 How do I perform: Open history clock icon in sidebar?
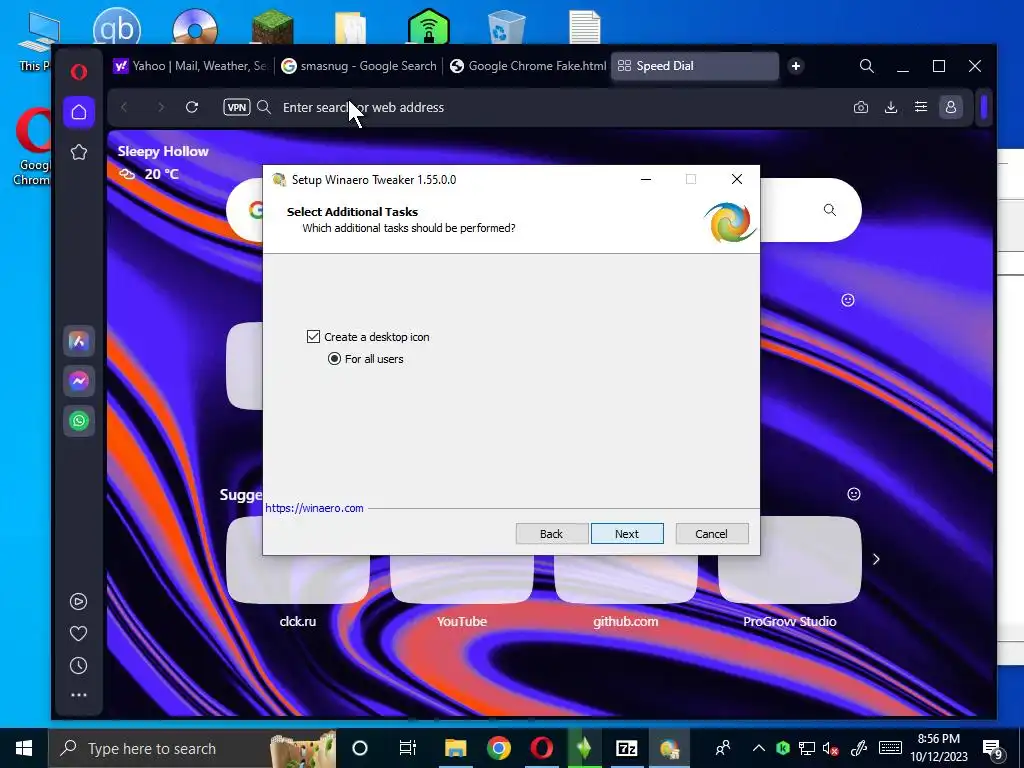click(x=78, y=665)
